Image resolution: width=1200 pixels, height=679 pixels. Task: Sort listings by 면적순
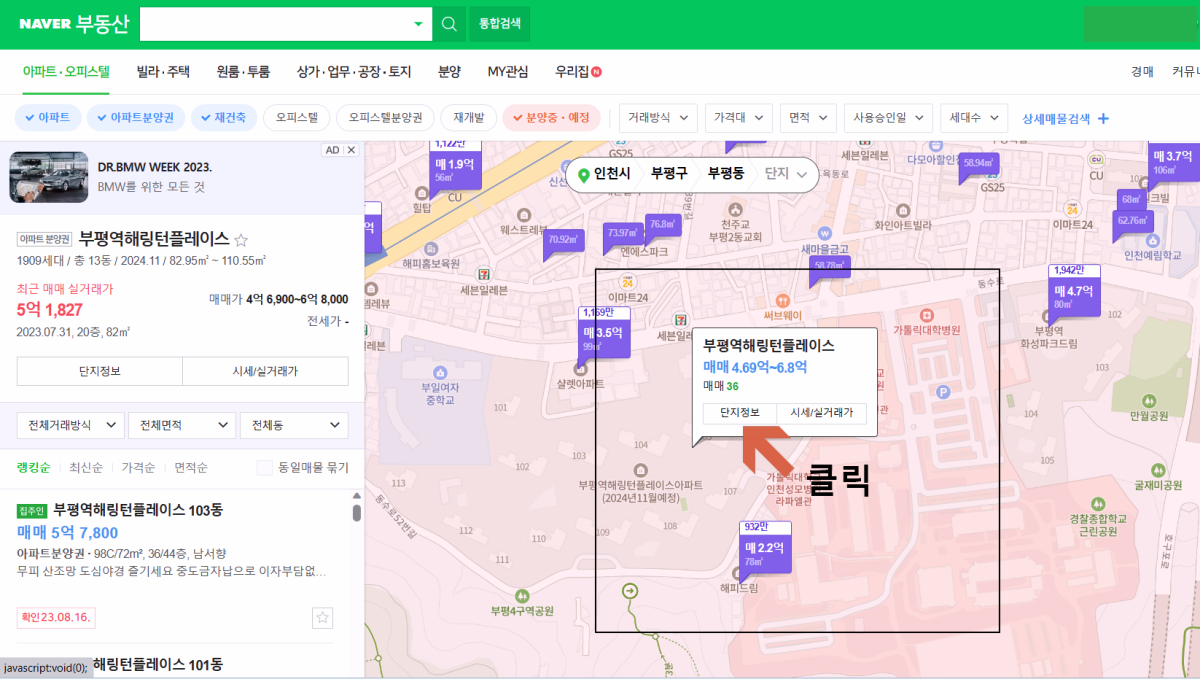[191, 468]
